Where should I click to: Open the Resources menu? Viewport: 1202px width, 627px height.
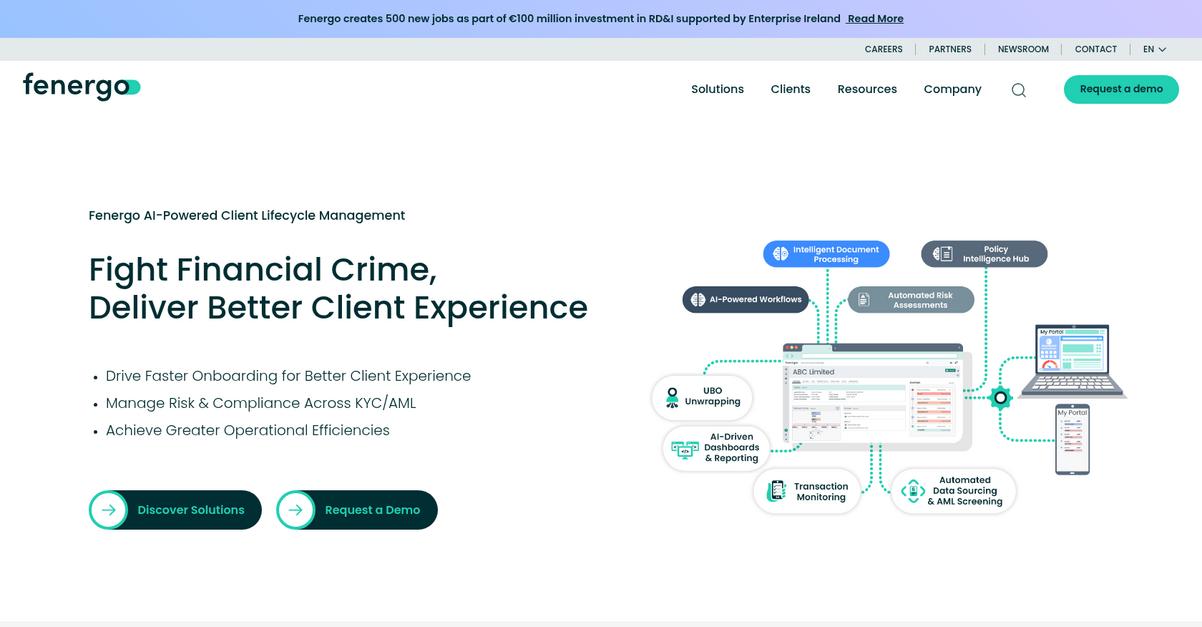click(x=867, y=89)
